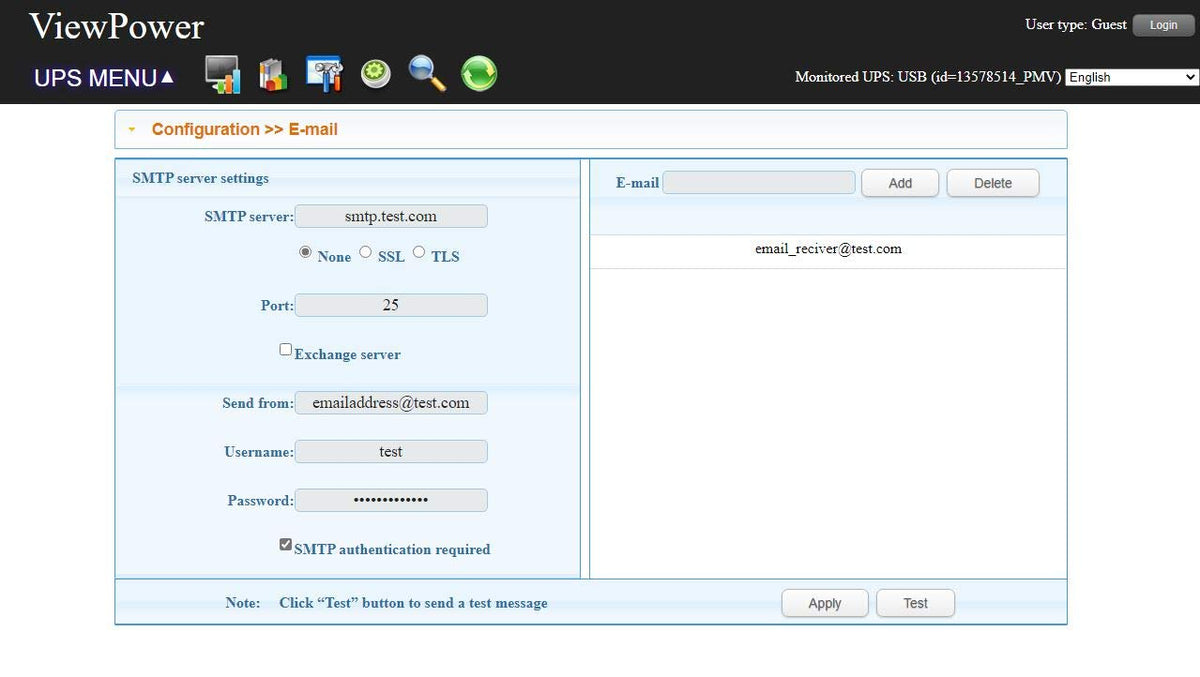Select the None encryption radio button

pyautogui.click(x=305, y=253)
